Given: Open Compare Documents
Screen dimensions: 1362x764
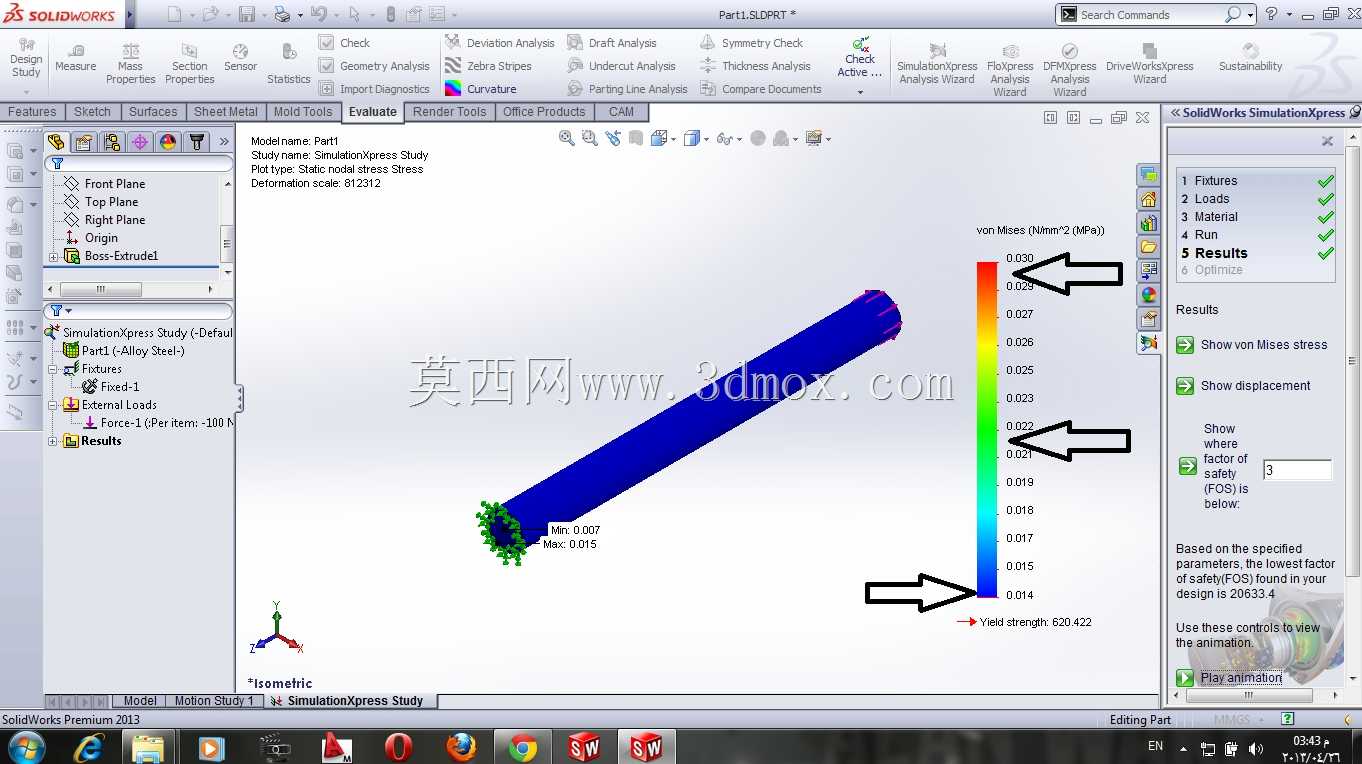Looking at the screenshot, I should coord(760,89).
